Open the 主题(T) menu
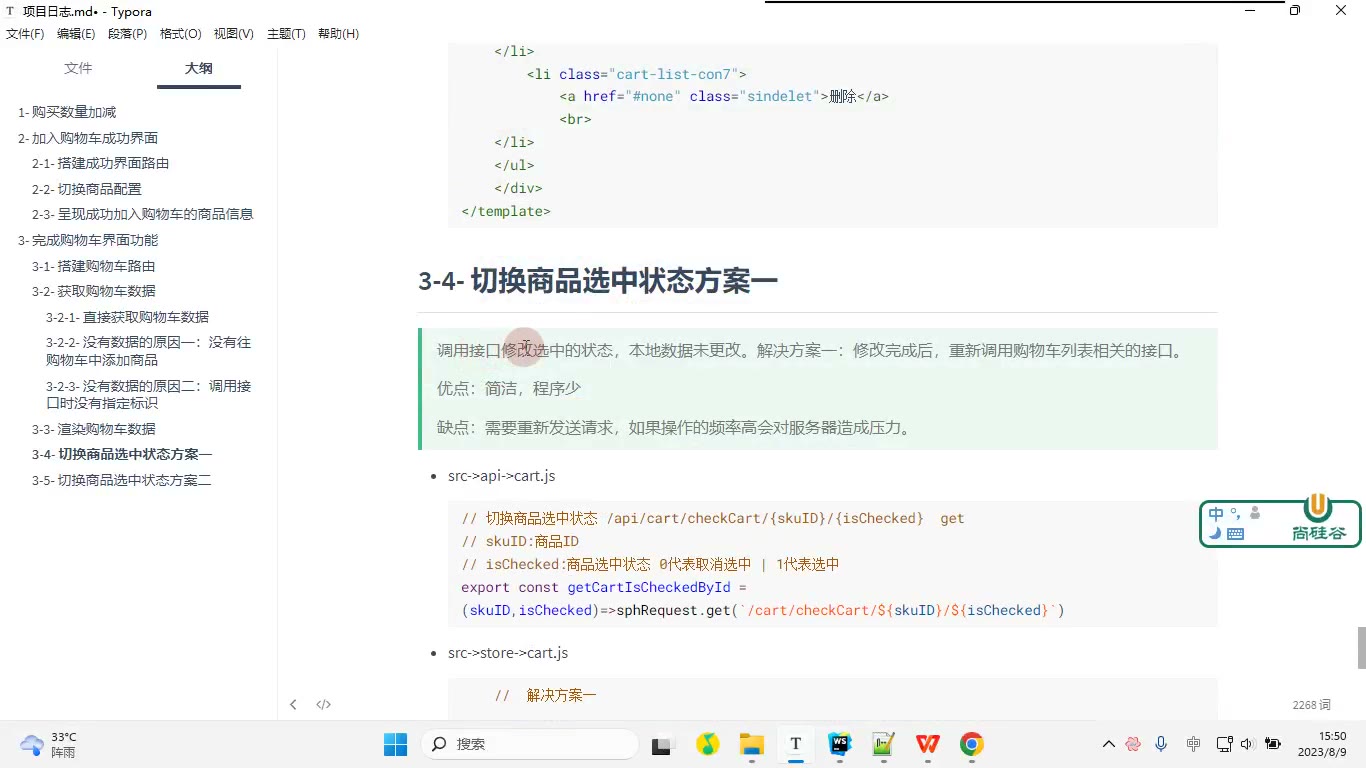Screen dimensions: 1366x768 [286, 34]
